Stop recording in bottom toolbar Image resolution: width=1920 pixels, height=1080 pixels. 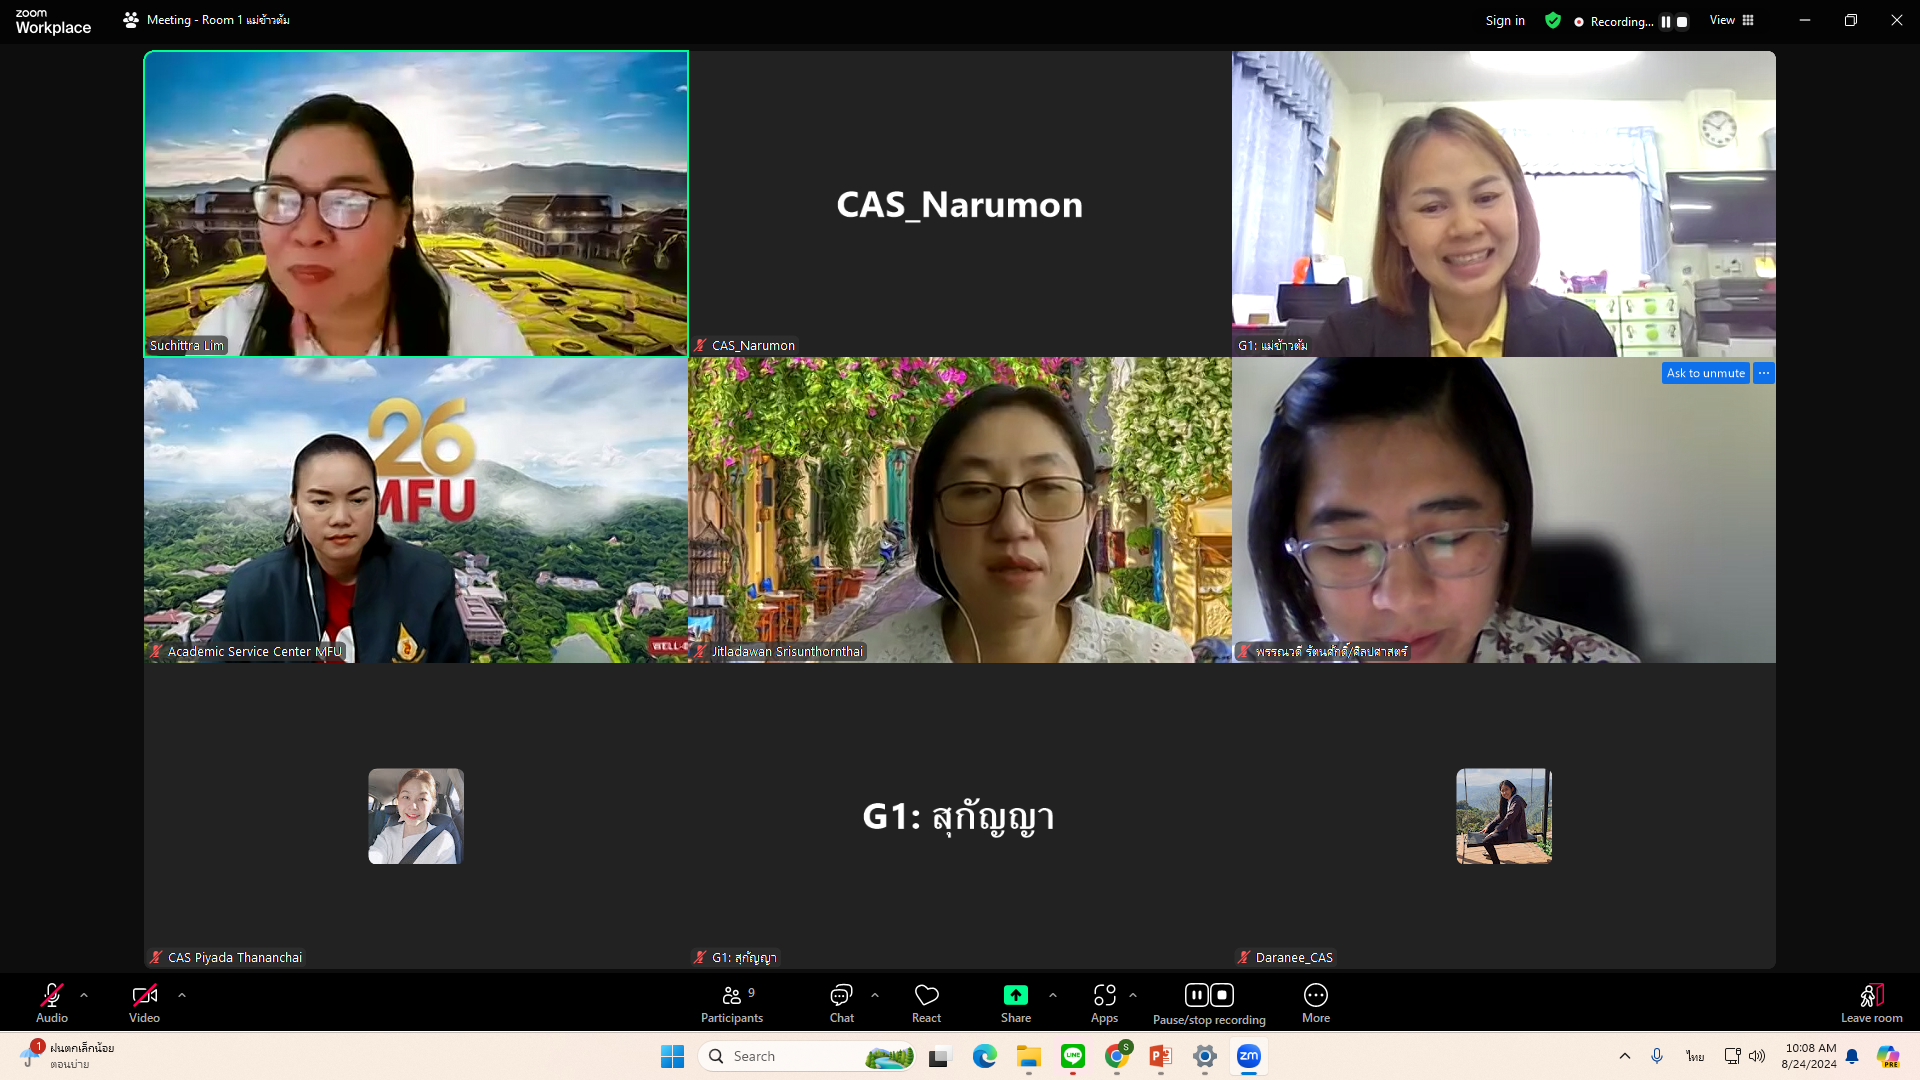tap(1221, 995)
